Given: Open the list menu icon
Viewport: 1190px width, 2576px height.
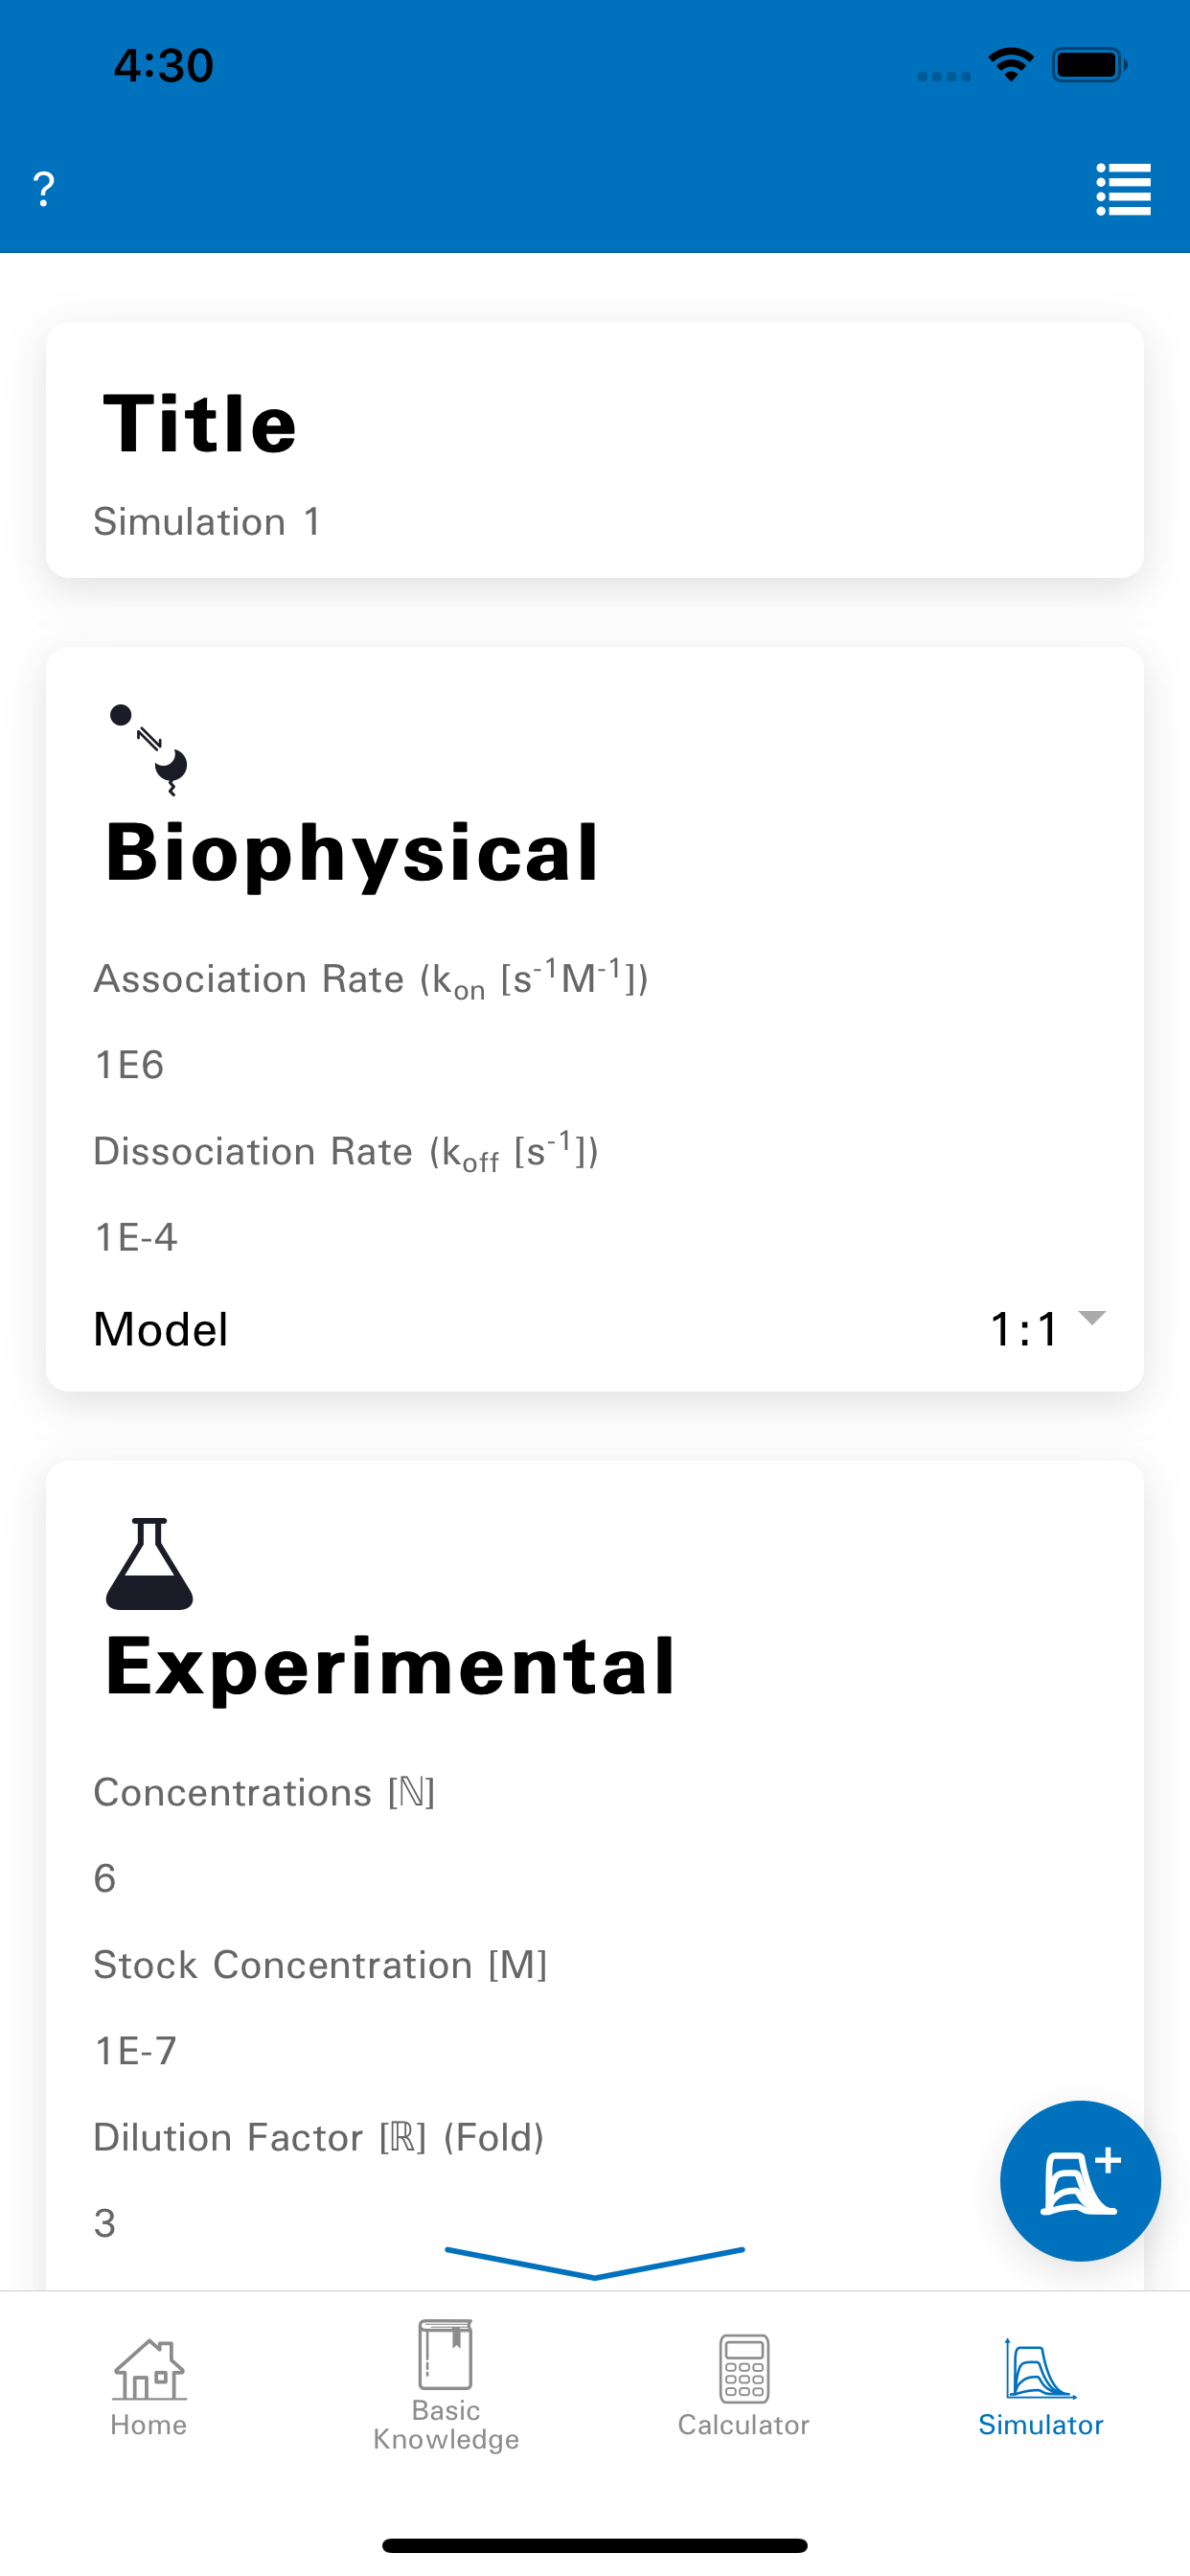Looking at the screenshot, I should pos(1123,189).
